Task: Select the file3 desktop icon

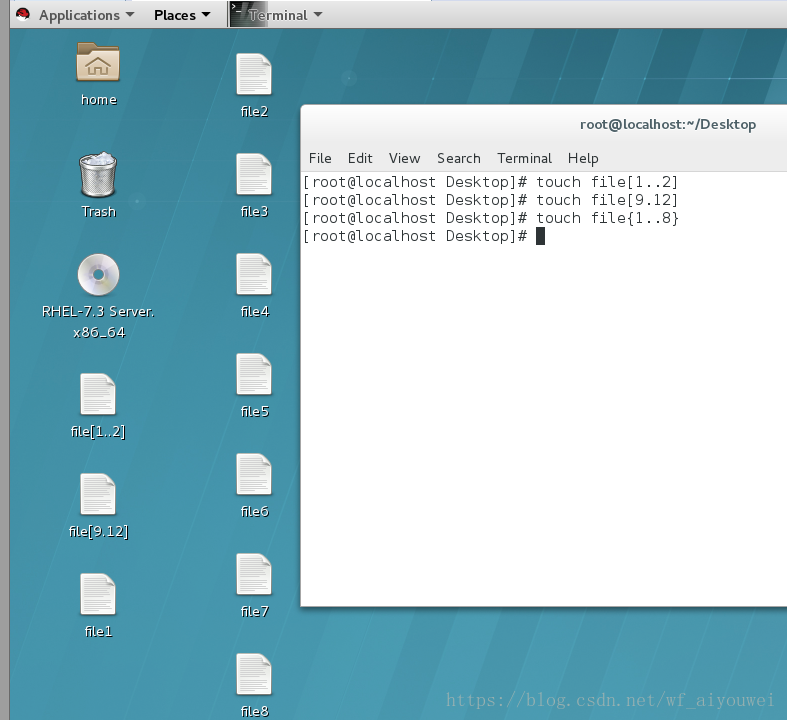Action: point(254,174)
